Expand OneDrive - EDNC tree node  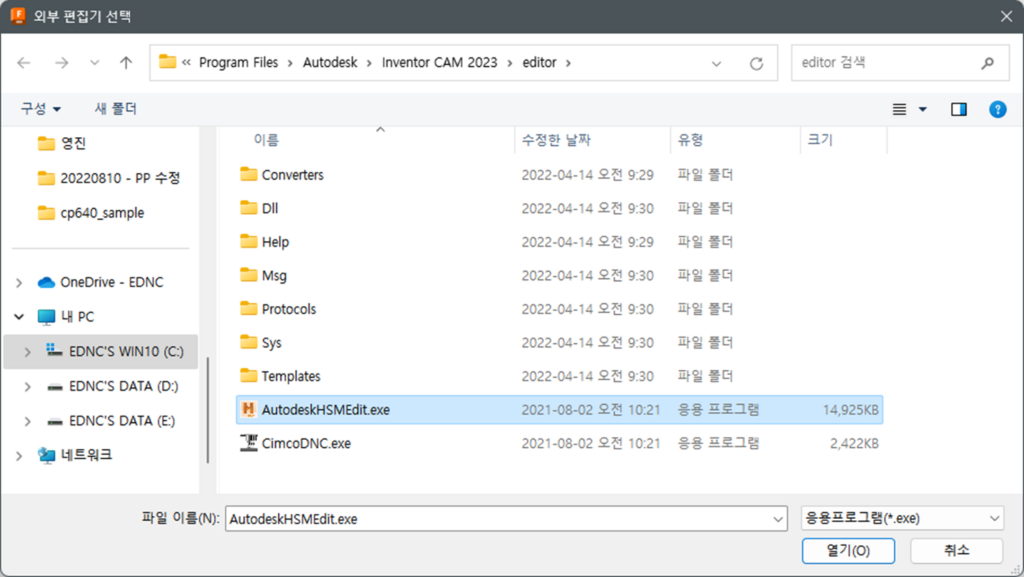coord(19,283)
